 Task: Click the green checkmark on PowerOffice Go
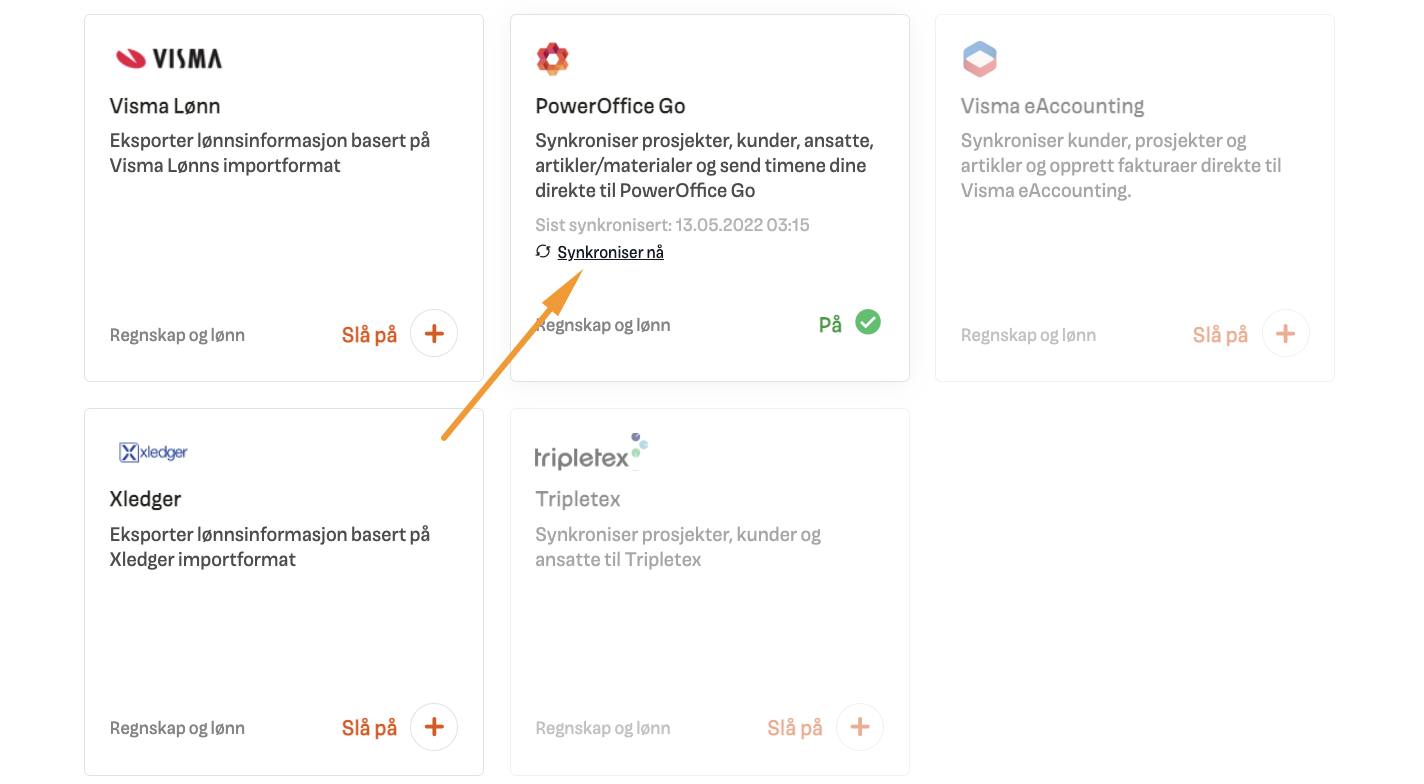tap(866, 321)
